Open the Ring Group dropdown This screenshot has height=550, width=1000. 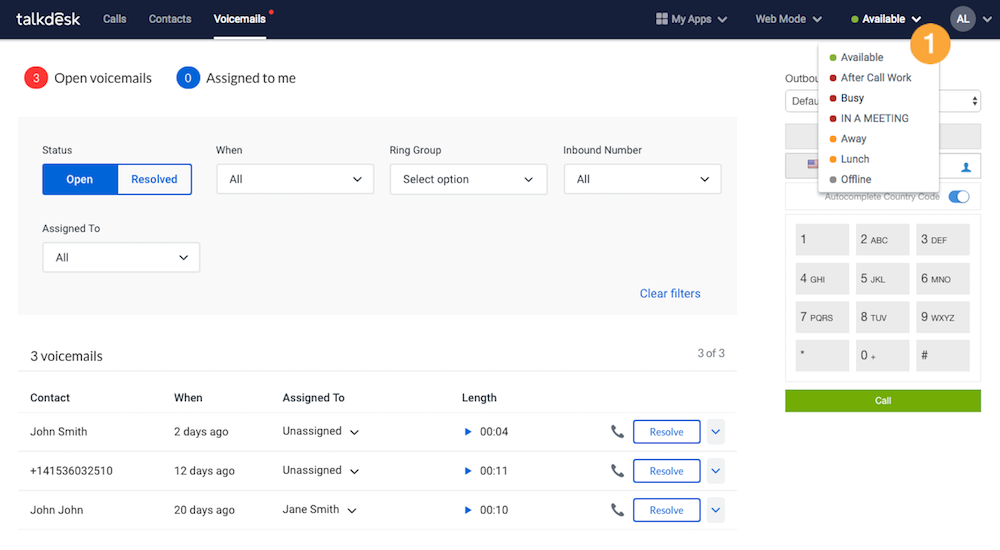[468, 179]
